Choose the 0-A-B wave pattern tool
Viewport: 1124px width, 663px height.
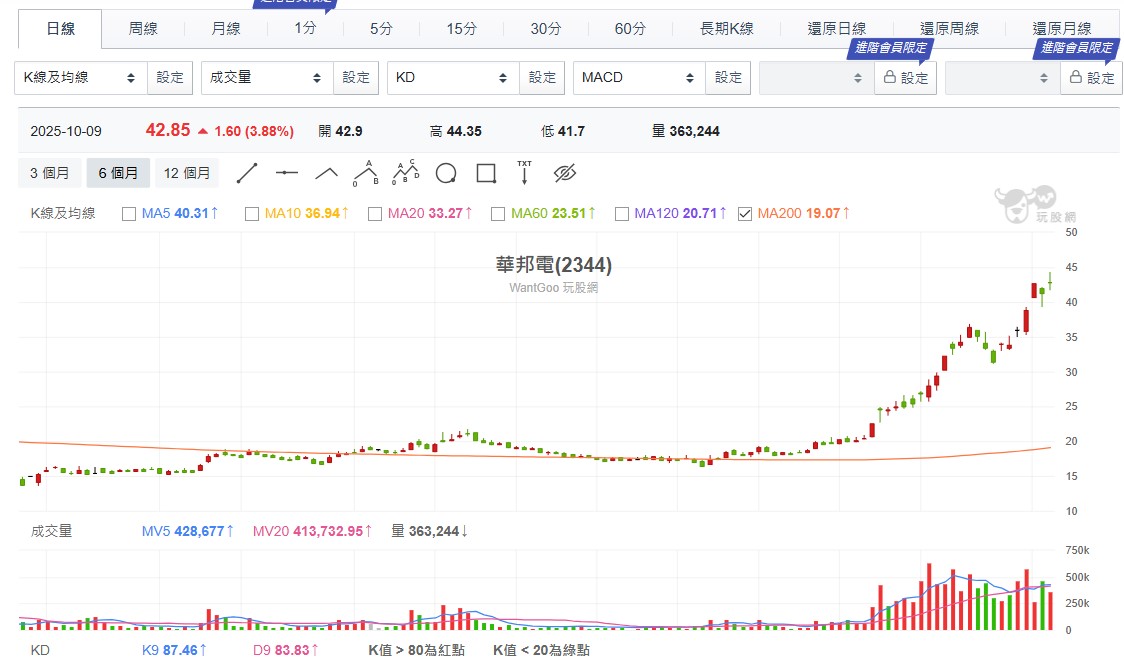(365, 173)
